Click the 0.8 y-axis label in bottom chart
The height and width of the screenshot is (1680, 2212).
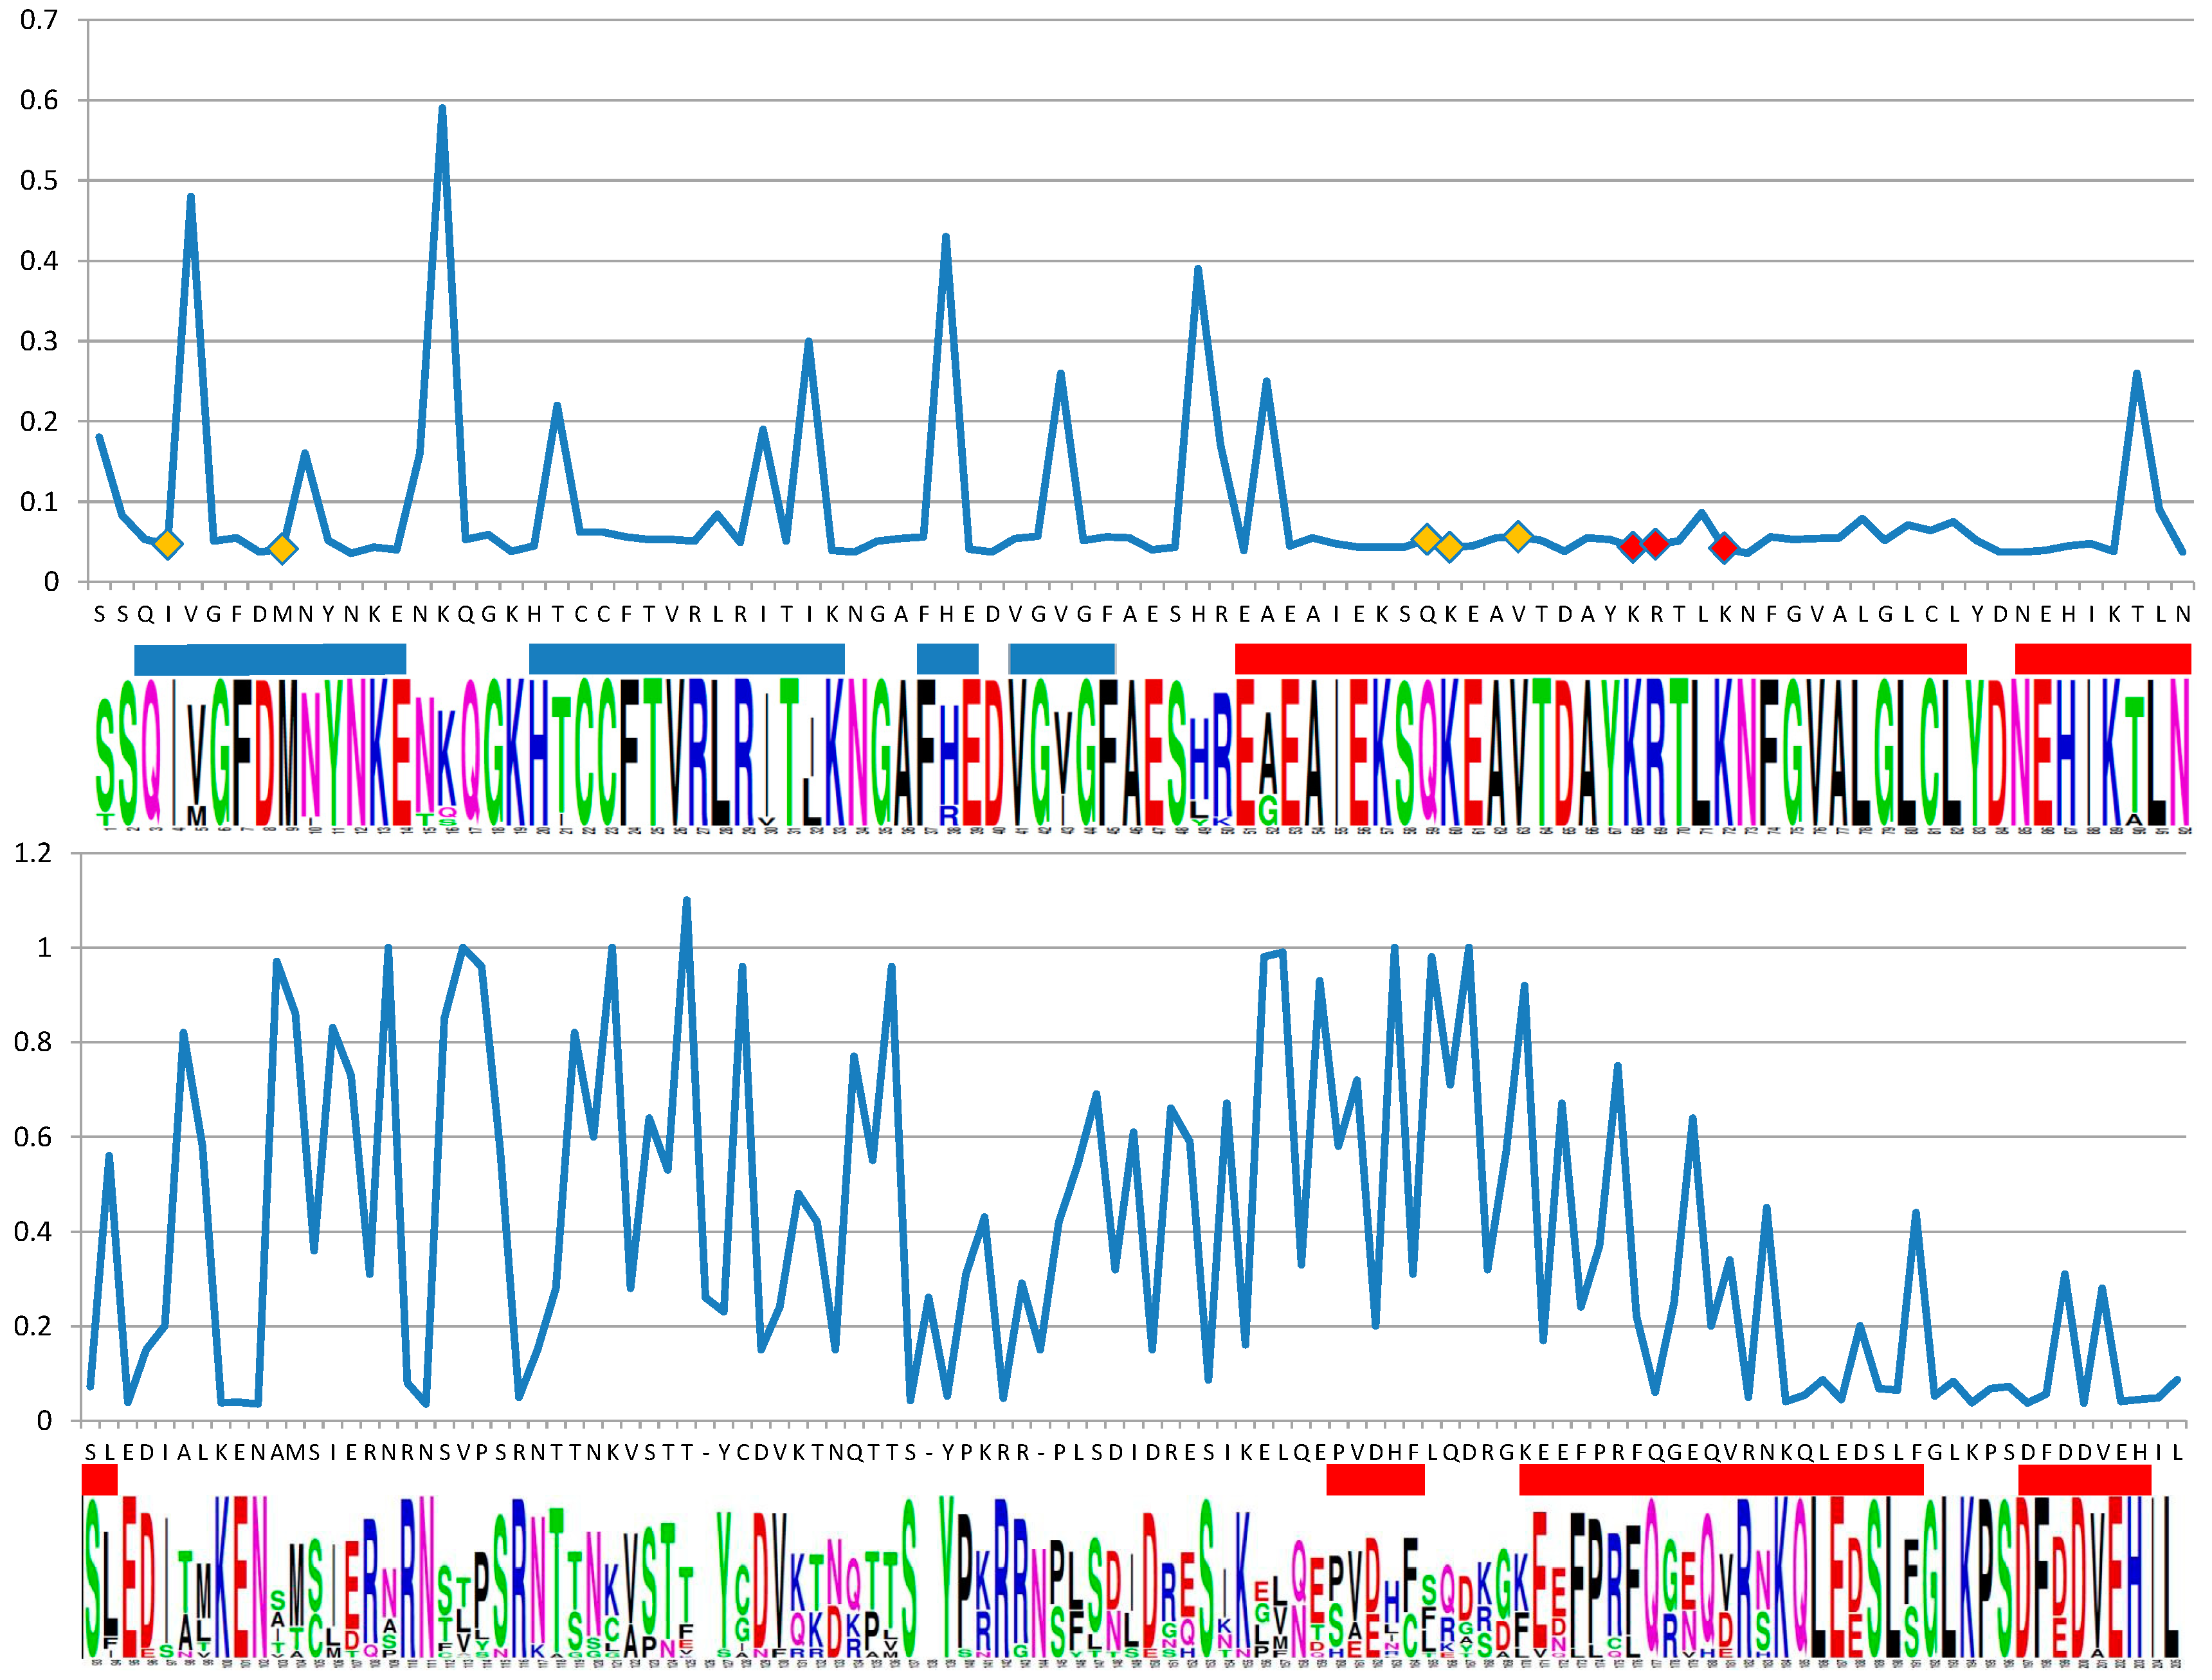pyautogui.click(x=33, y=1042)
